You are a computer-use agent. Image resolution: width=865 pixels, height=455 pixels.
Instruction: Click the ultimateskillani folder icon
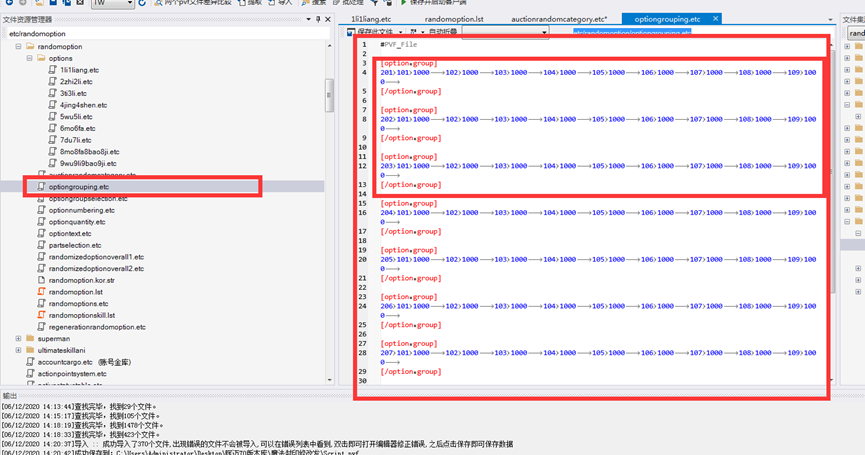[x=29, y=350]
